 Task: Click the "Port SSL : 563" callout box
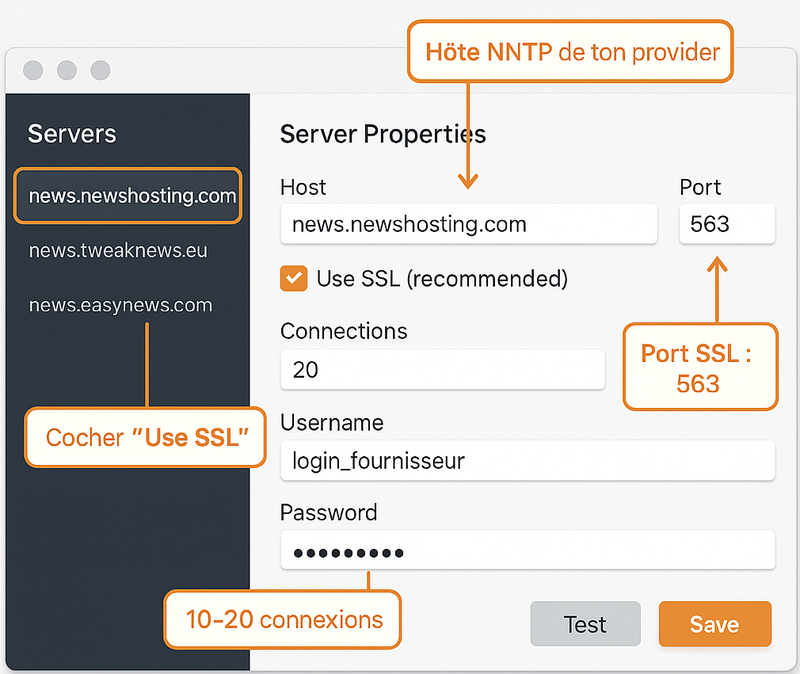coord(699,367)
